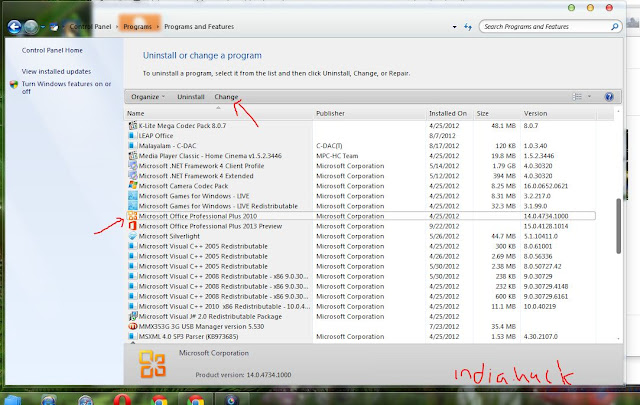This screenshot has height=405, width=640.
Task: Open Opera from the taskbar
Action: pyautogui.click(x=122, y=400)
